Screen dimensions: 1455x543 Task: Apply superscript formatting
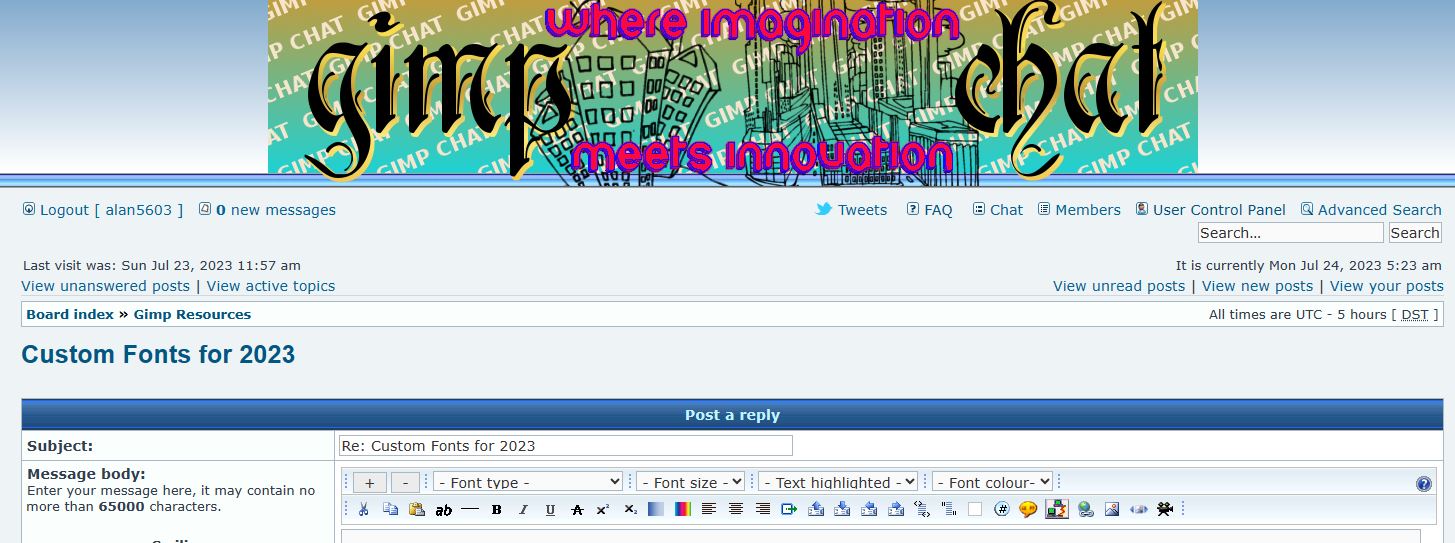click(x=603, y=509)
